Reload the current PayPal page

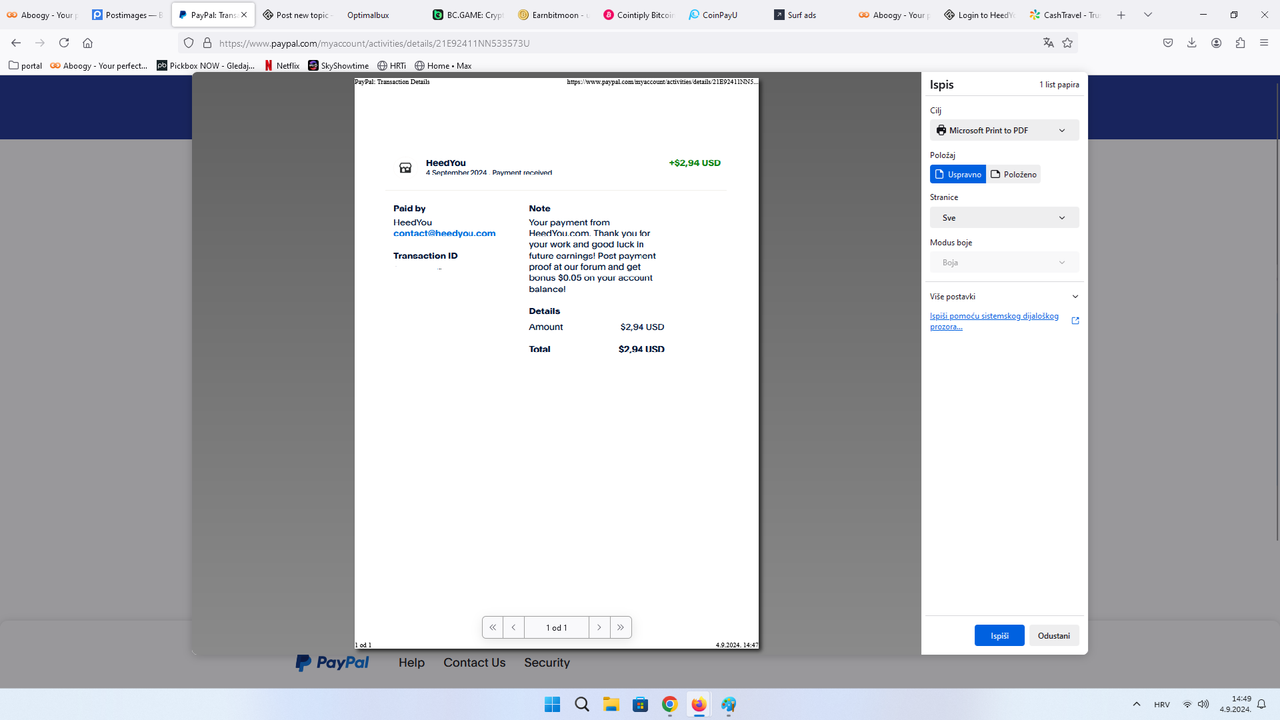click(x=64, y=43)
